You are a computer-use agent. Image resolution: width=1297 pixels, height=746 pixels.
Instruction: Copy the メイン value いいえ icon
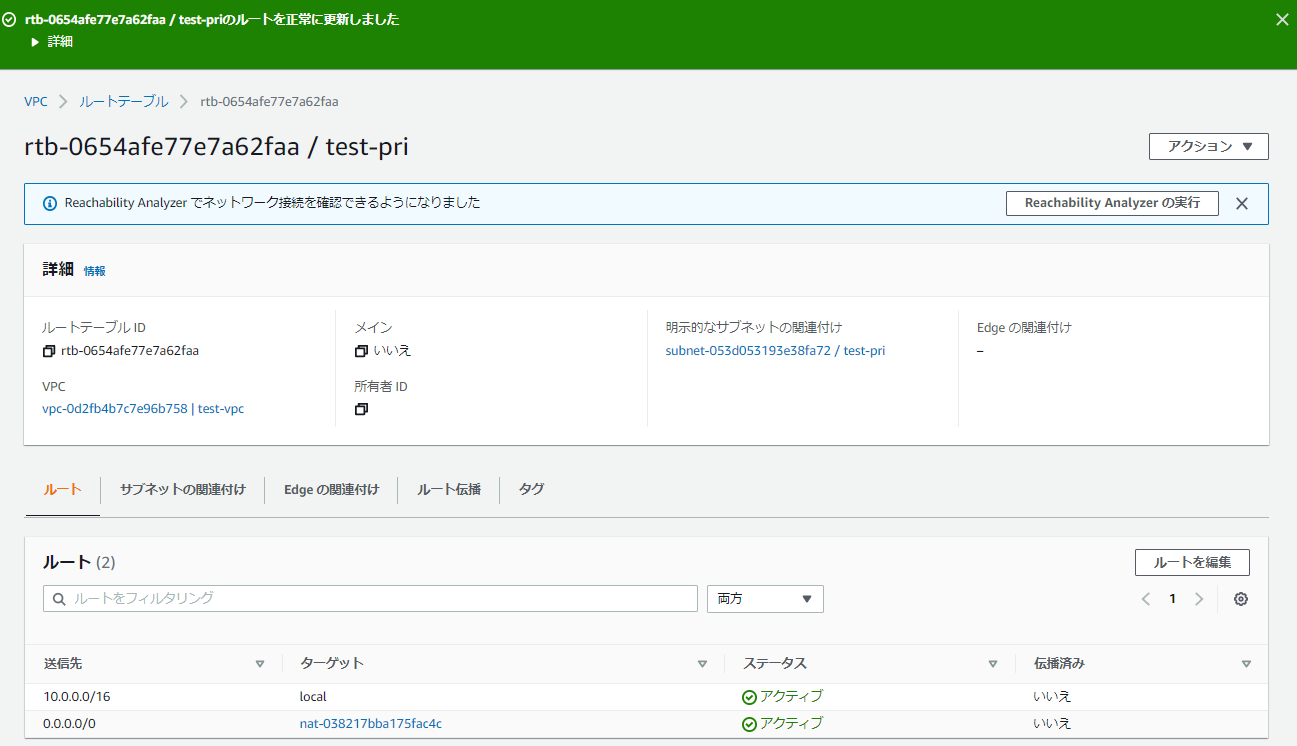tap(362, 351)
